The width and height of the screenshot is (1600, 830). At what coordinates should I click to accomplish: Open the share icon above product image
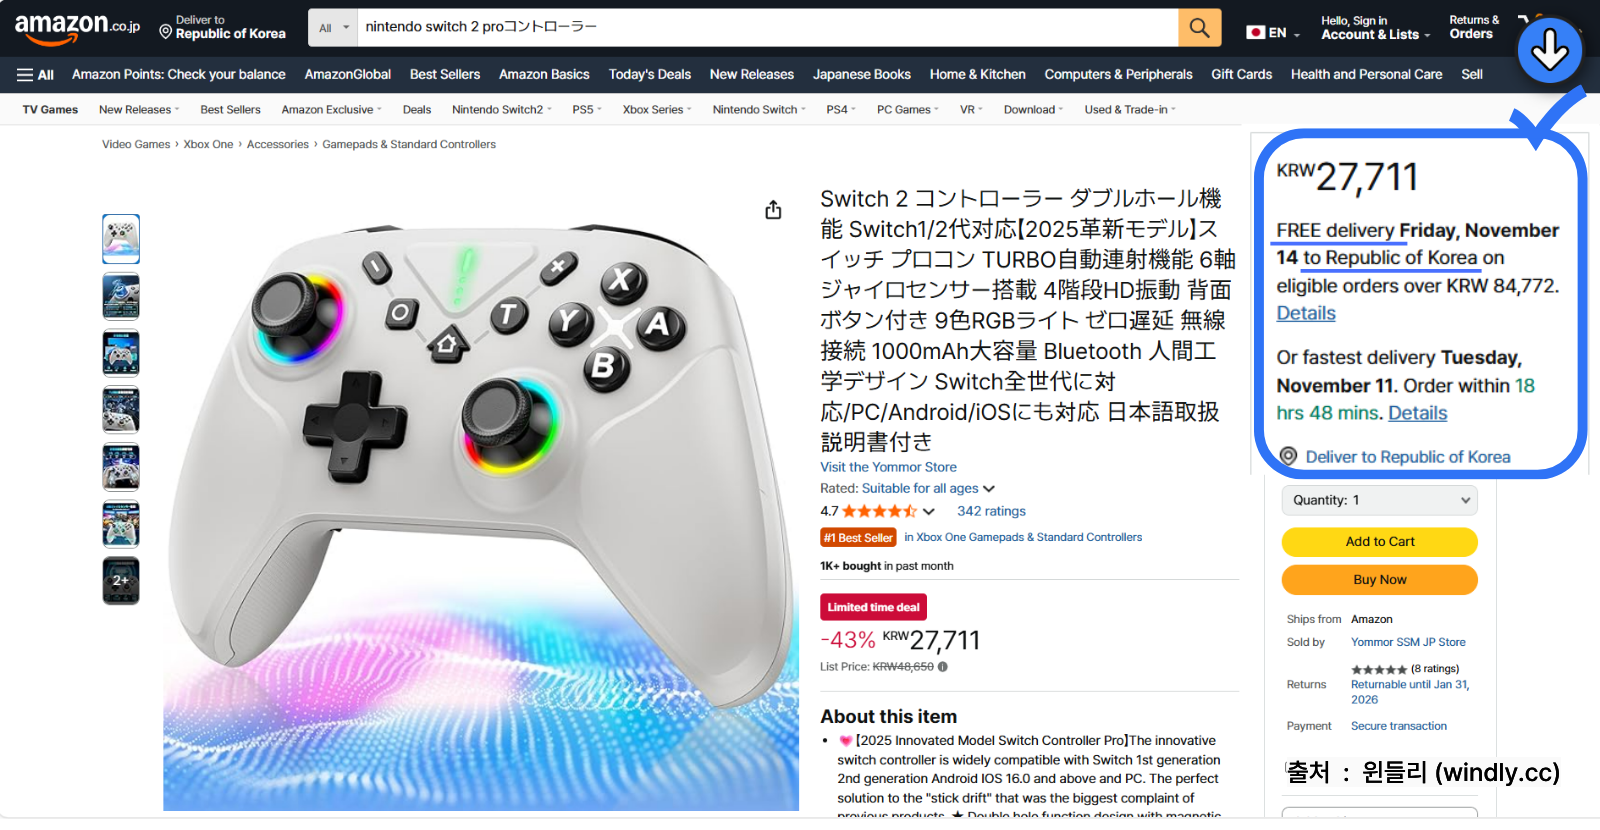(773, 210)
